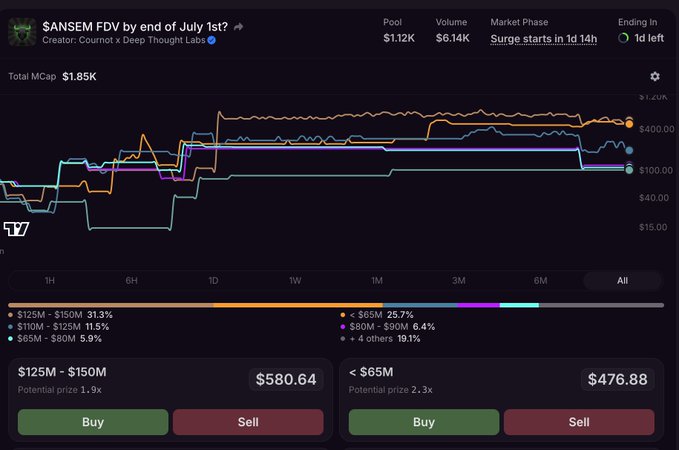Open the chart settings gear icon
This screenshot has height=450, width=679.
(655, 77)
